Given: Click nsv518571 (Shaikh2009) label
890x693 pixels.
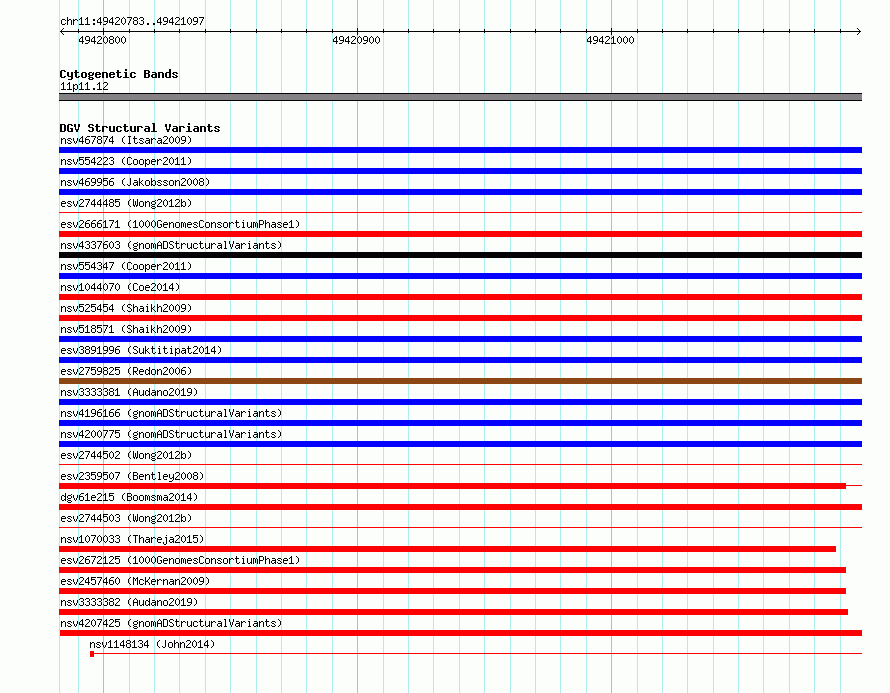Looking at the screenshot, I should (x=126, y=329).
